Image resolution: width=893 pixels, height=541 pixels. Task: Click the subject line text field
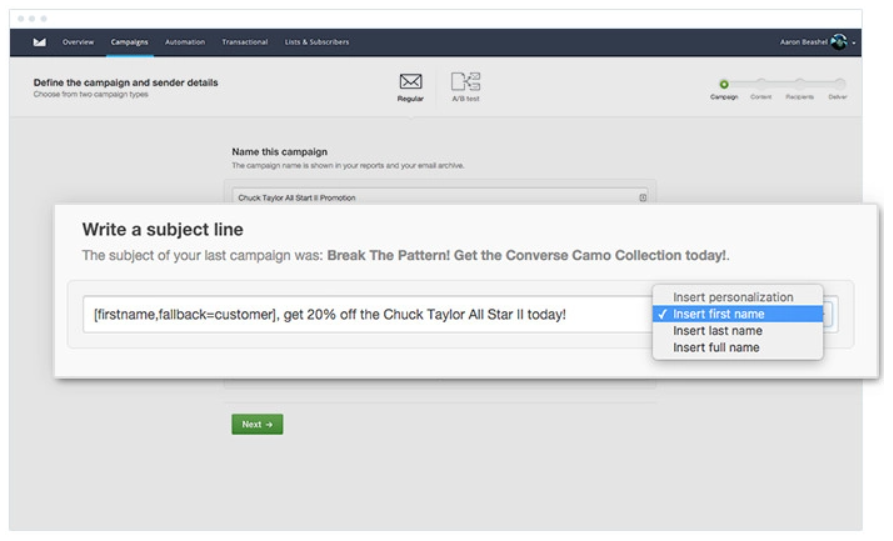point(368,314)
